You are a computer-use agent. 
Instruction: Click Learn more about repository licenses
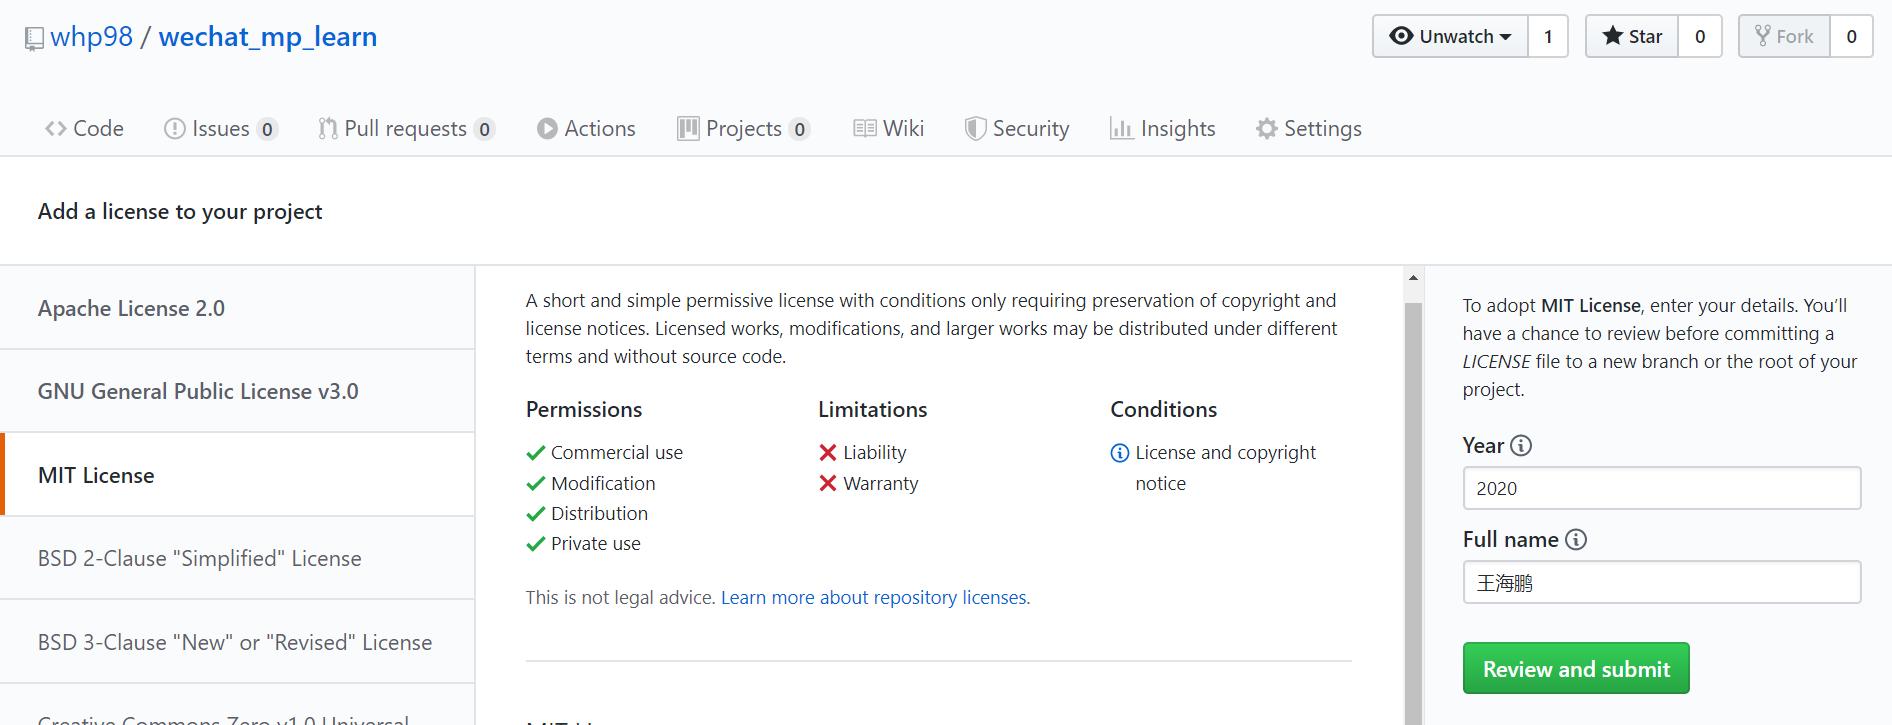(875, 597)
